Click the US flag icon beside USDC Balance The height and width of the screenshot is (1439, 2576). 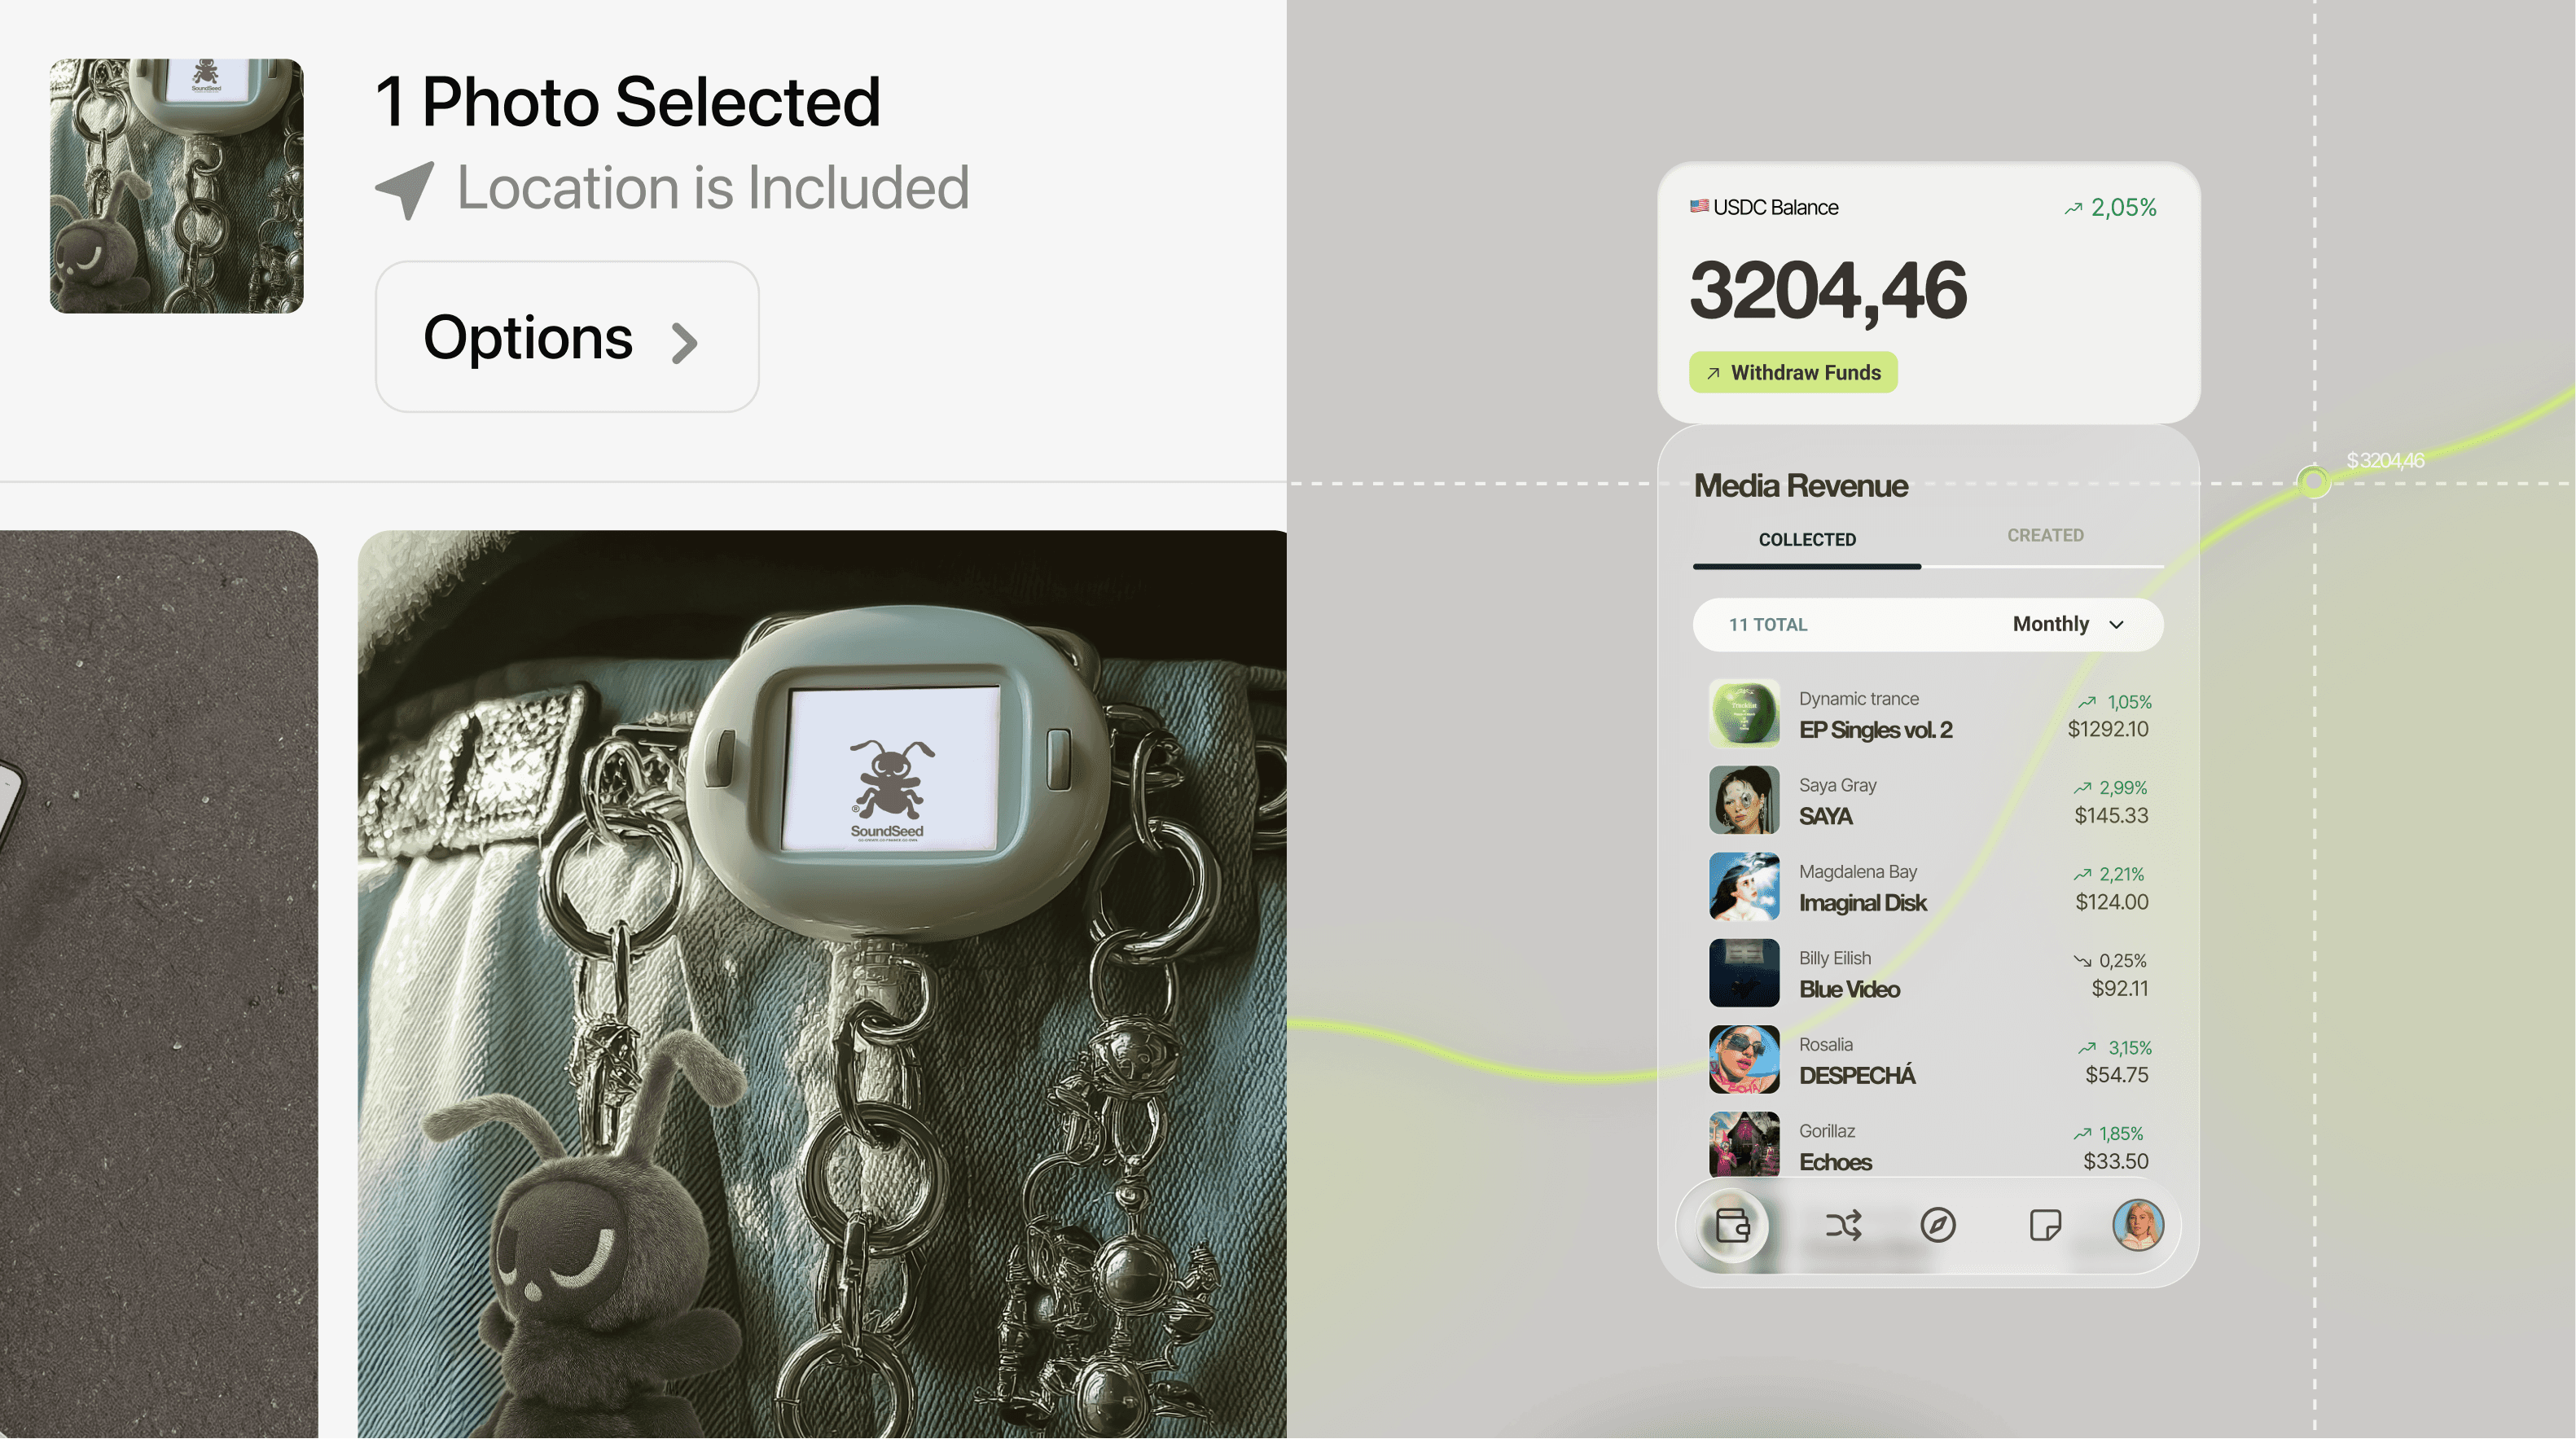point(1699,206)
